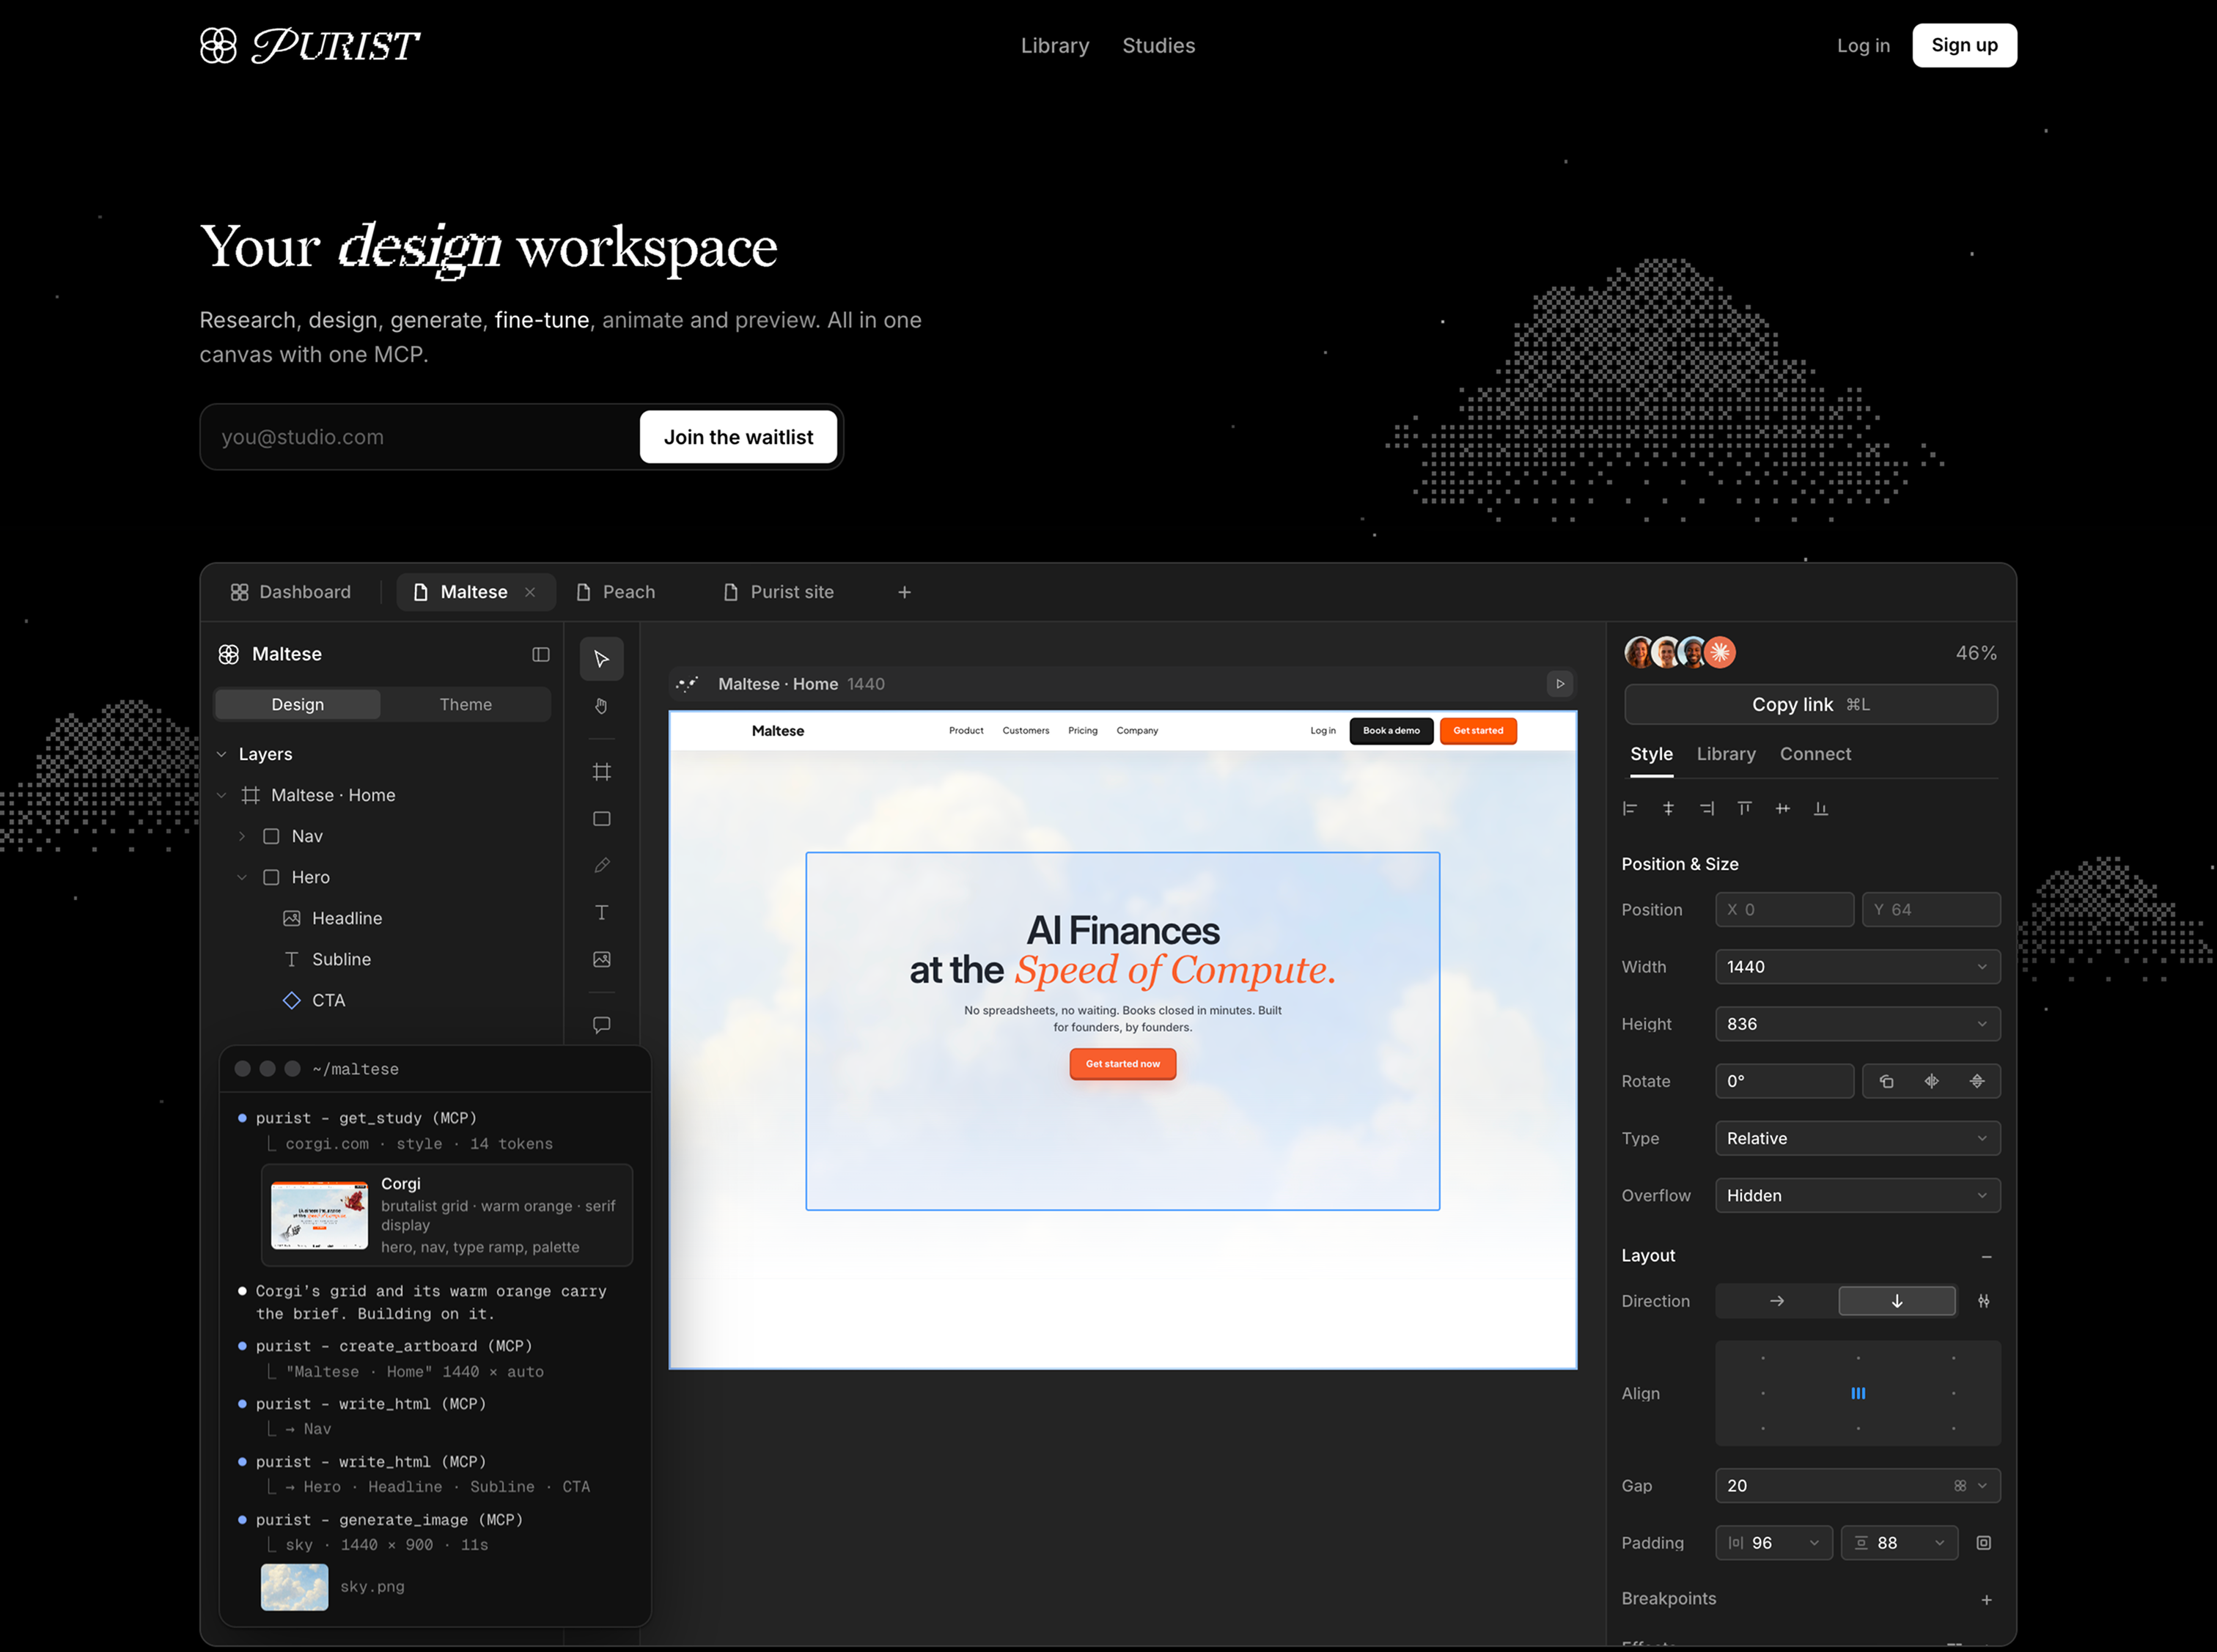Open the Width dropdown
Screen dimensions: 2217x1652
(1857, 967)
